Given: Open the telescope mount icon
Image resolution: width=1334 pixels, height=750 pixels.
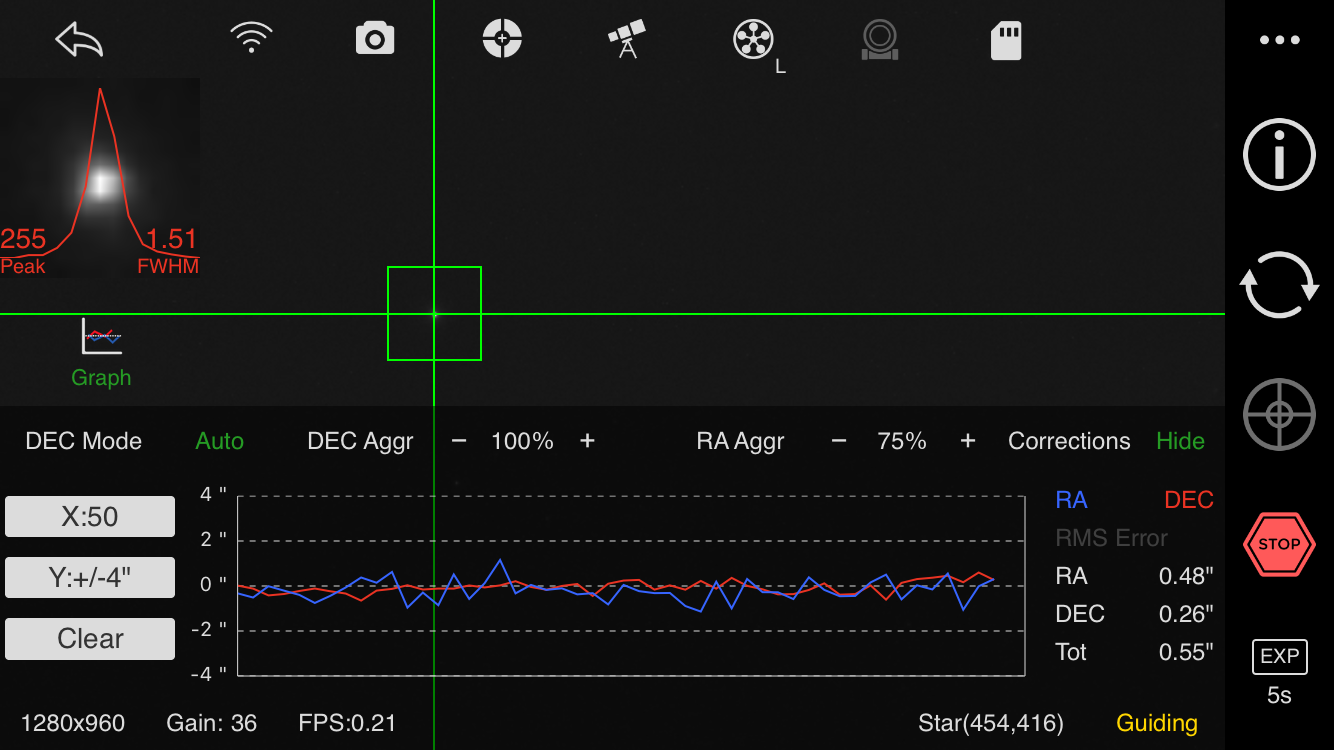Looking at the screenshot, I should (x=627, y=40).
